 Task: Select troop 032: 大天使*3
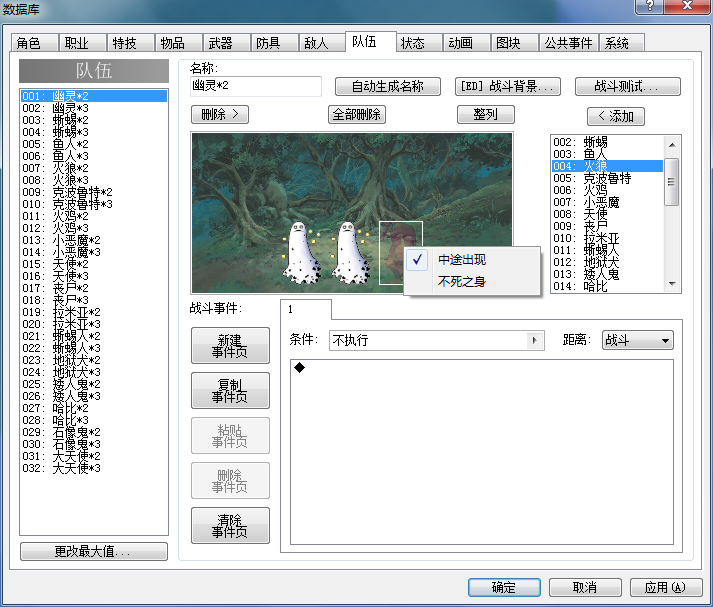[94, 468]
